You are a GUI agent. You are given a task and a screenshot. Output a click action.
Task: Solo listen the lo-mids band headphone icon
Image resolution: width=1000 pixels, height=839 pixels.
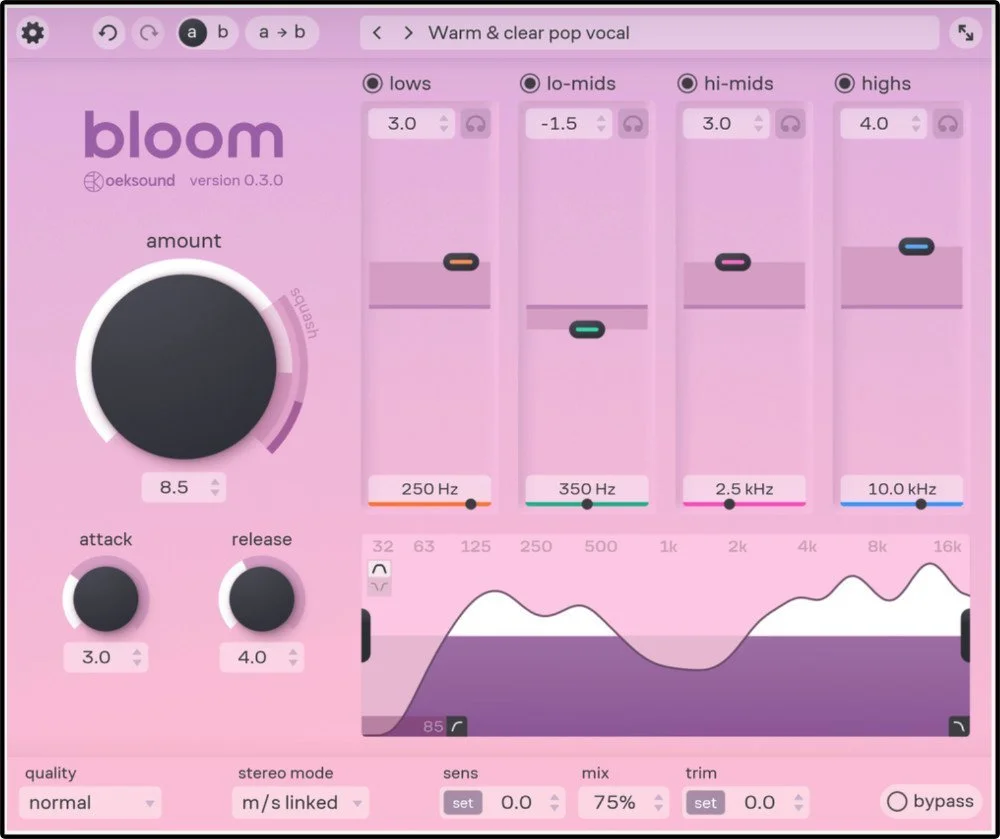(633, 123)
